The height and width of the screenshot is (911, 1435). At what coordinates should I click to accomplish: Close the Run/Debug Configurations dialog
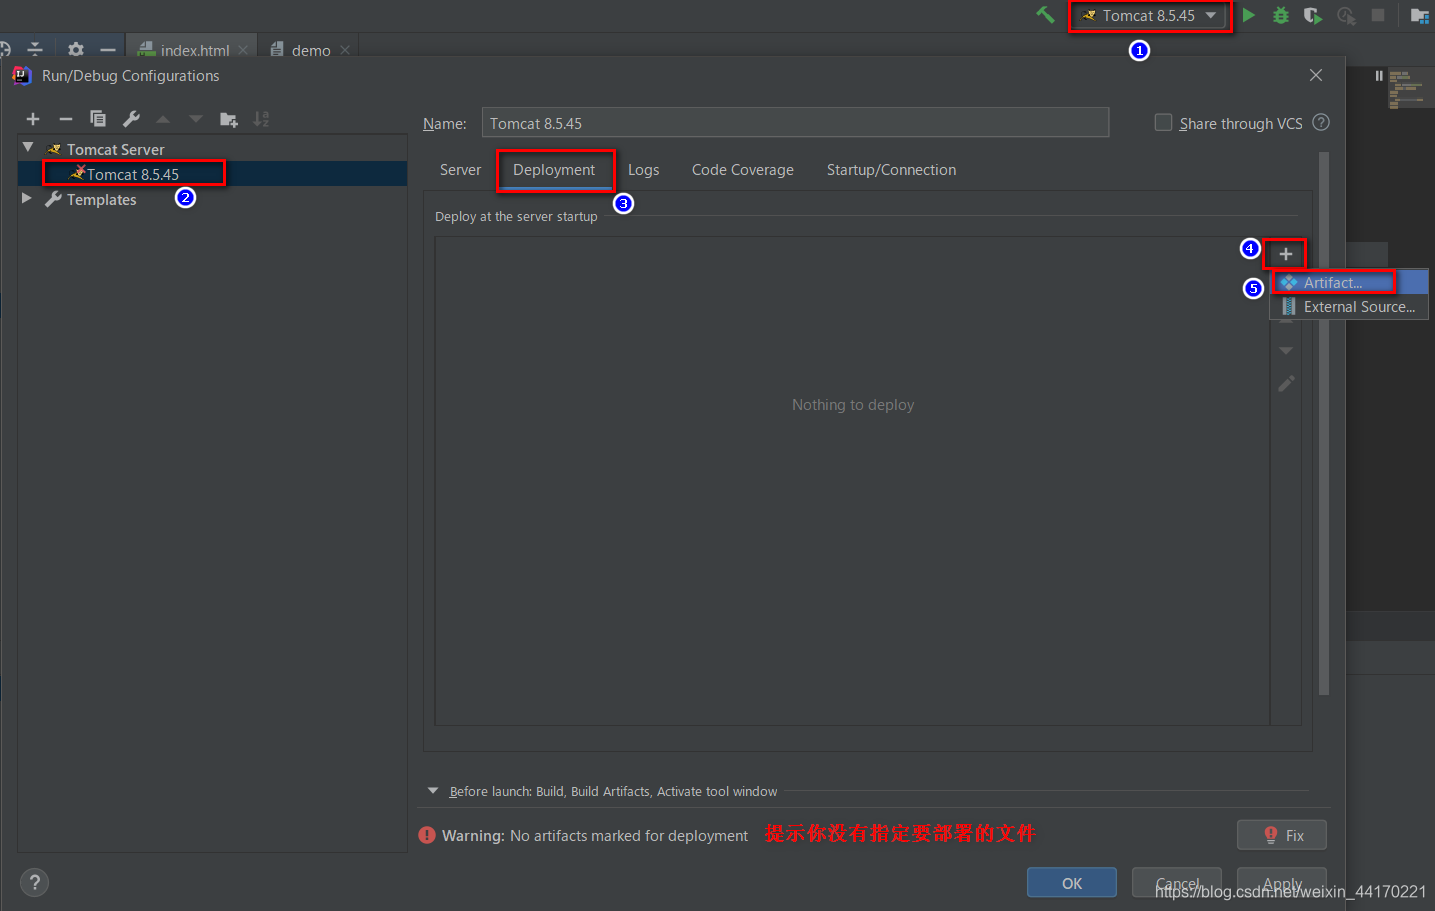click(x=1316, y=75)
